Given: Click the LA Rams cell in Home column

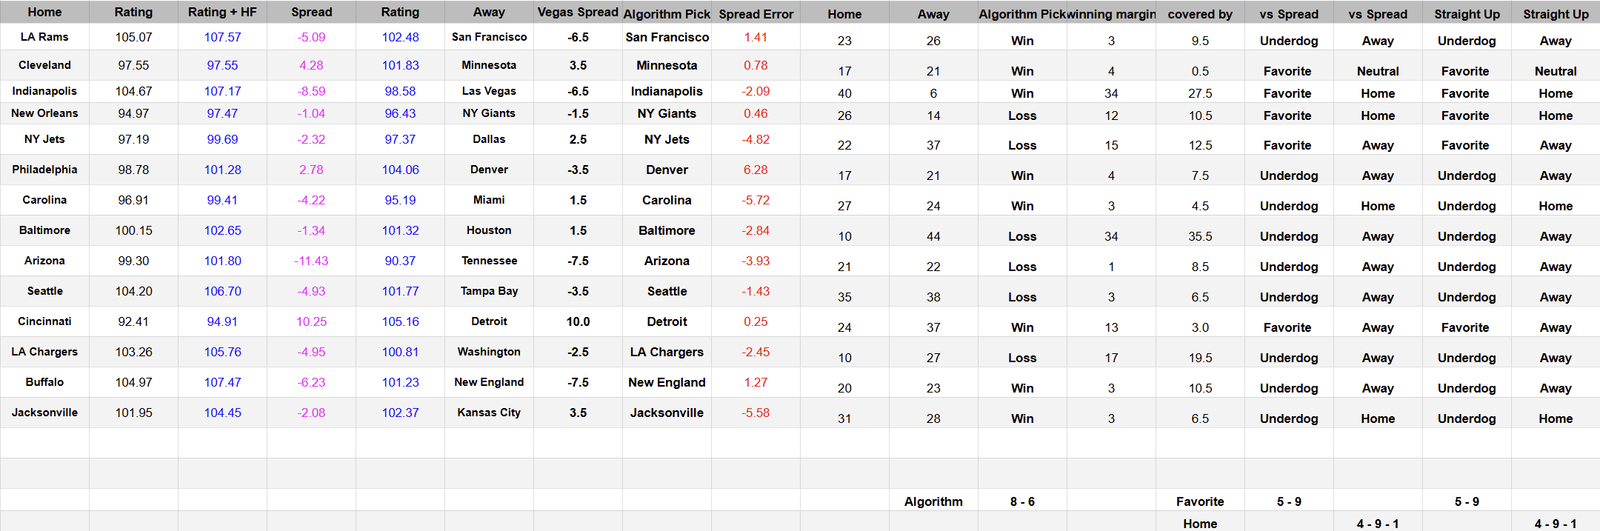Looking at the screenshot, I should [44, 37].
